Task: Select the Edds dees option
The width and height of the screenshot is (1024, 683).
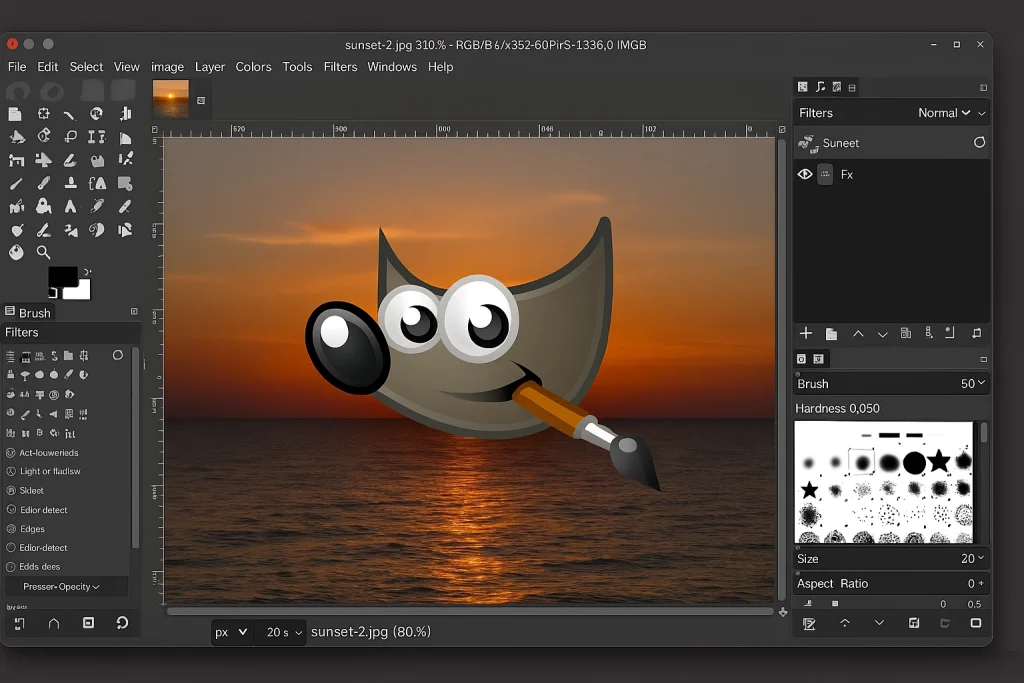Action: coord(33,567)
